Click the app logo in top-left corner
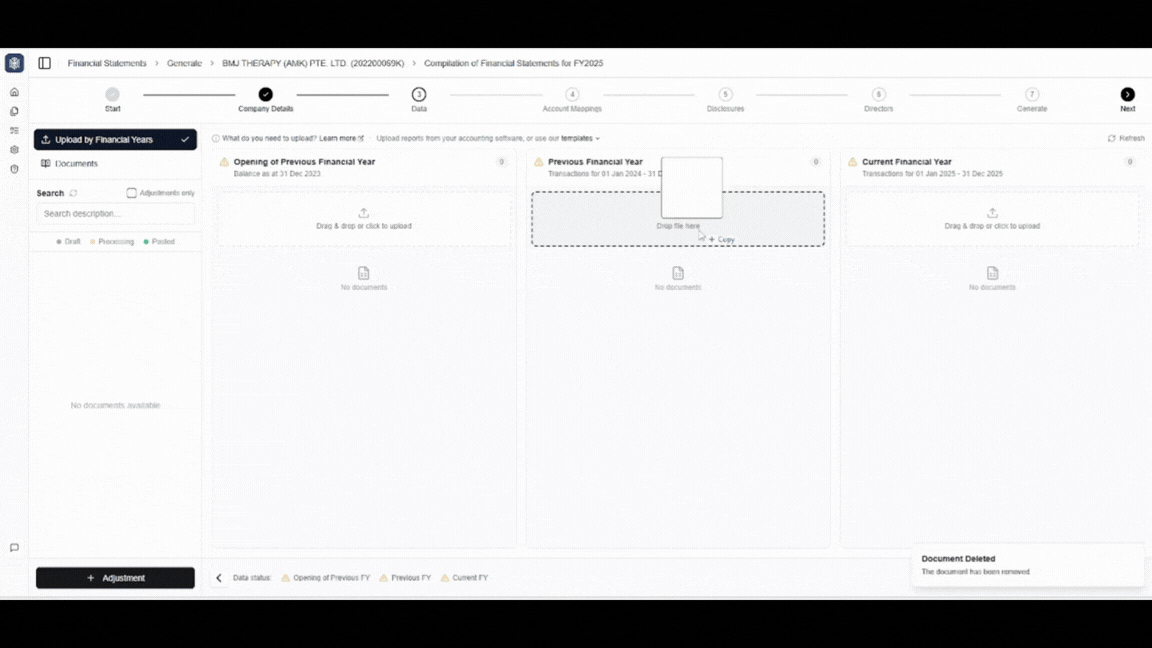Image resolution: width=1152 pixels, height=648 pixels. point(14,63)
